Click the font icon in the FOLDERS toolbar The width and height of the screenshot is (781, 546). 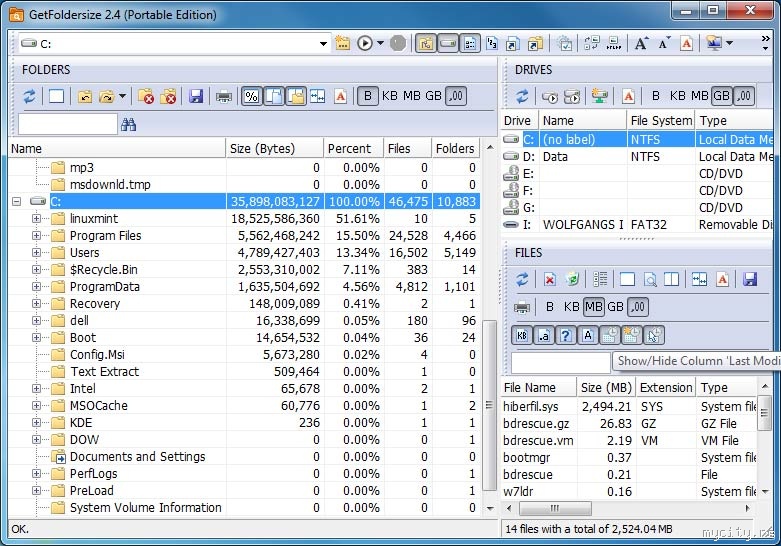tap(341, 96)
